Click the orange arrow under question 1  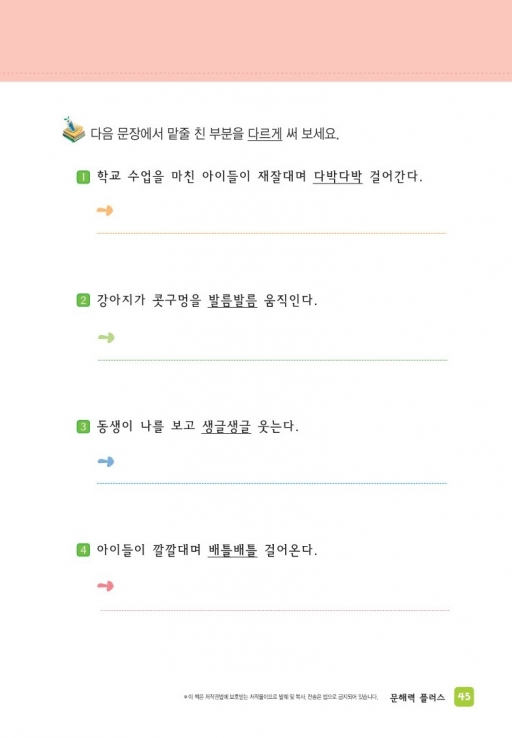[x=105, y=210]
